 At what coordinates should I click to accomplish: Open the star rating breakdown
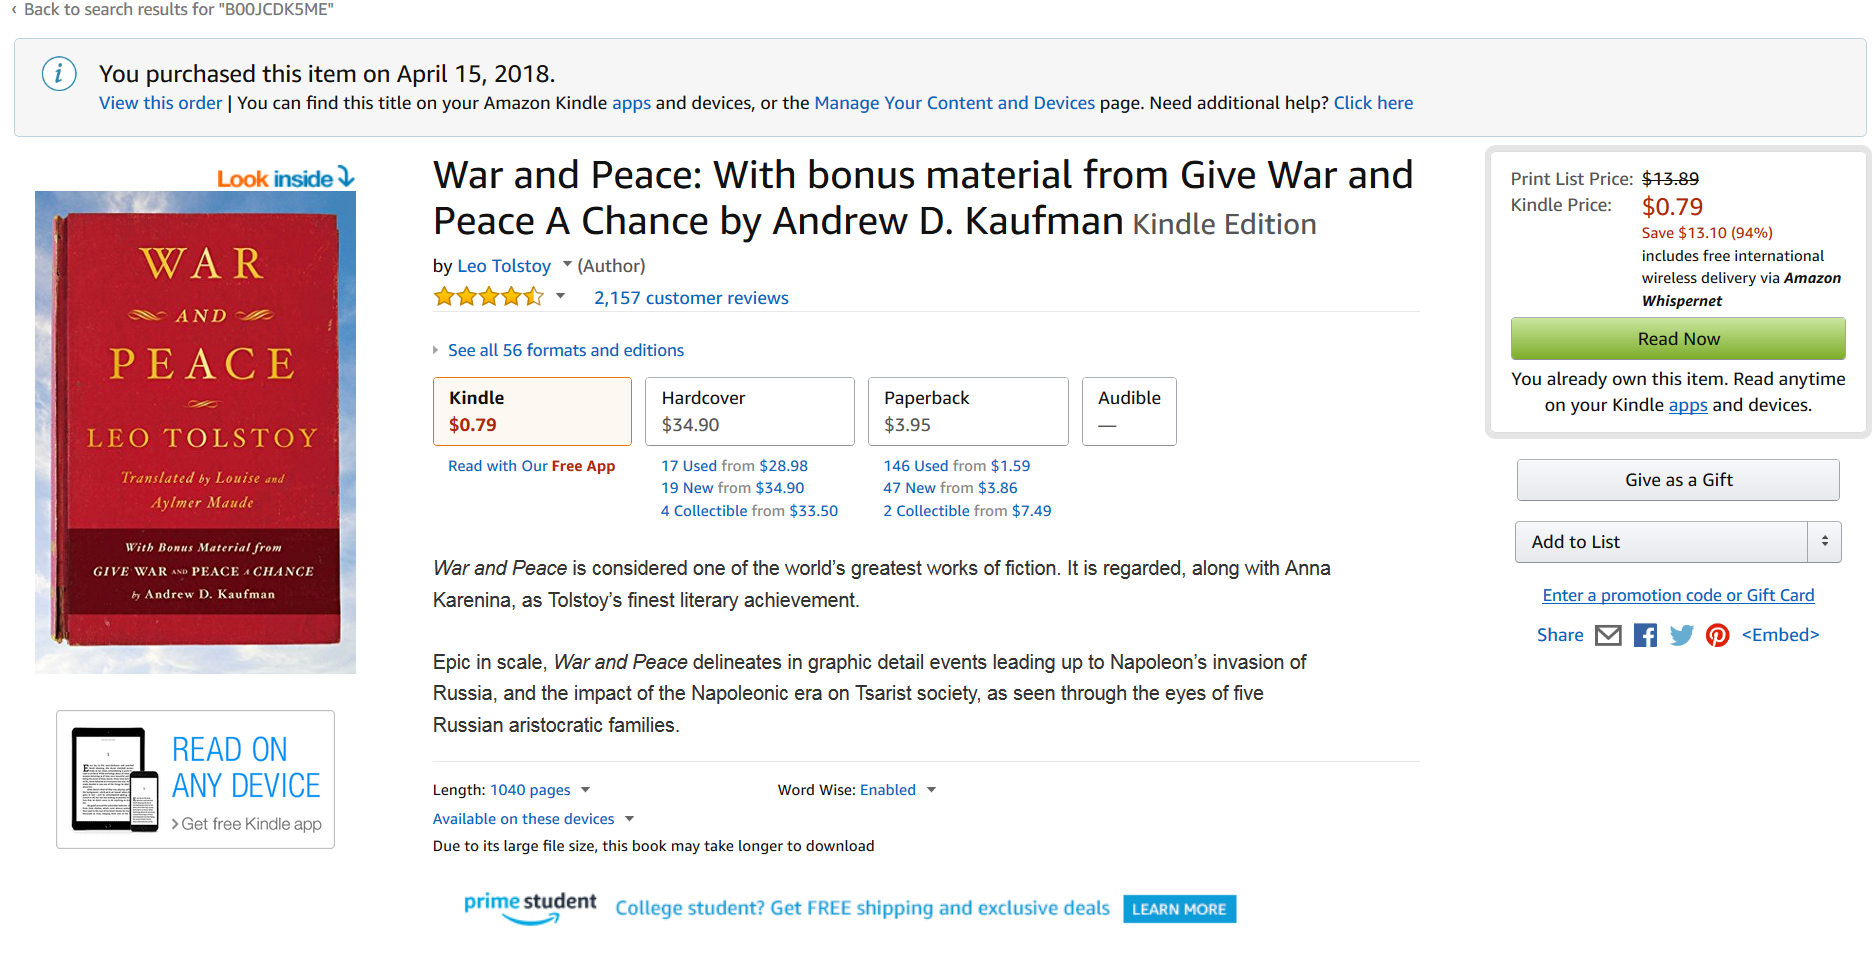tap(560, 296)
